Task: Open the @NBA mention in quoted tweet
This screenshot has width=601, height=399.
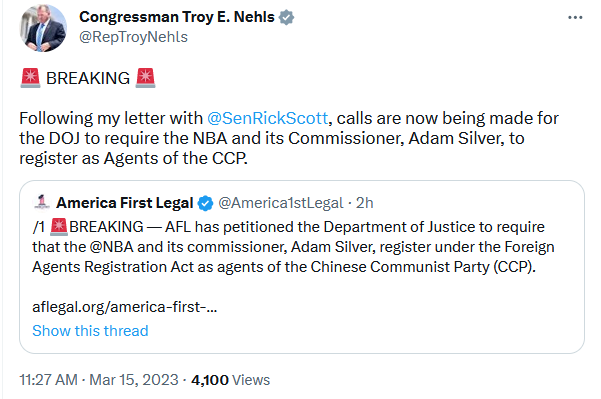Action: (111, 247)
